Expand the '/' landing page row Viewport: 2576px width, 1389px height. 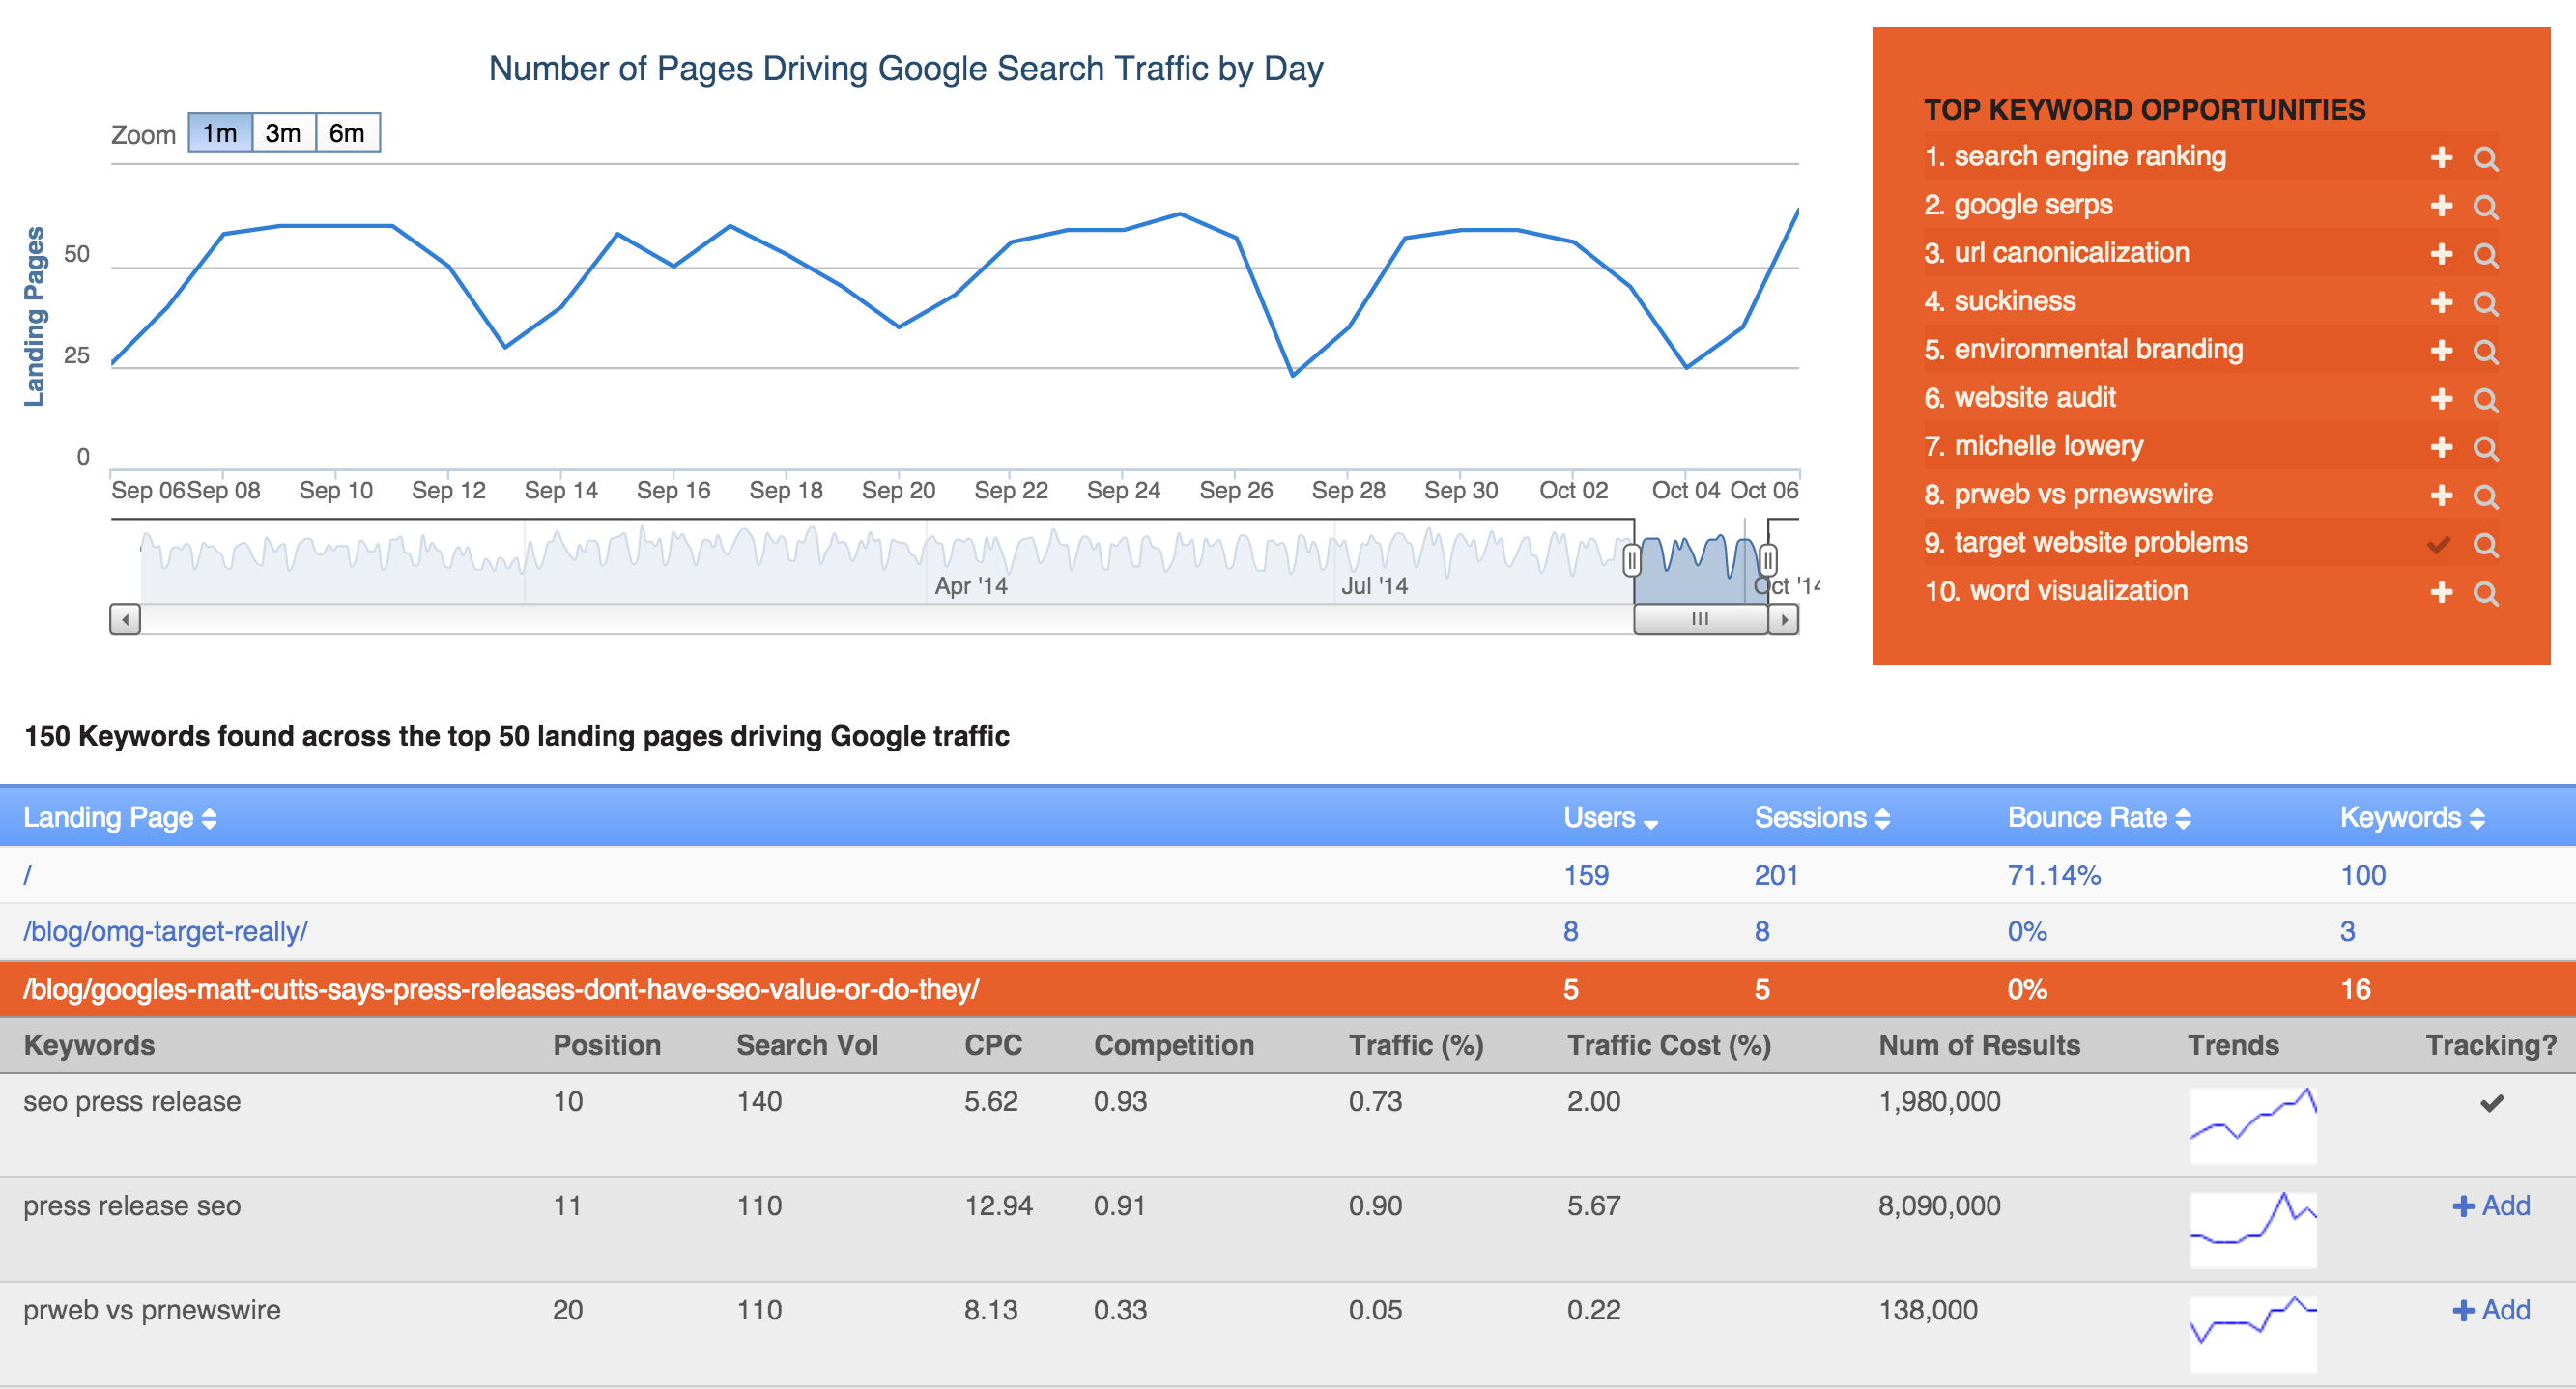pos(1288,875)
